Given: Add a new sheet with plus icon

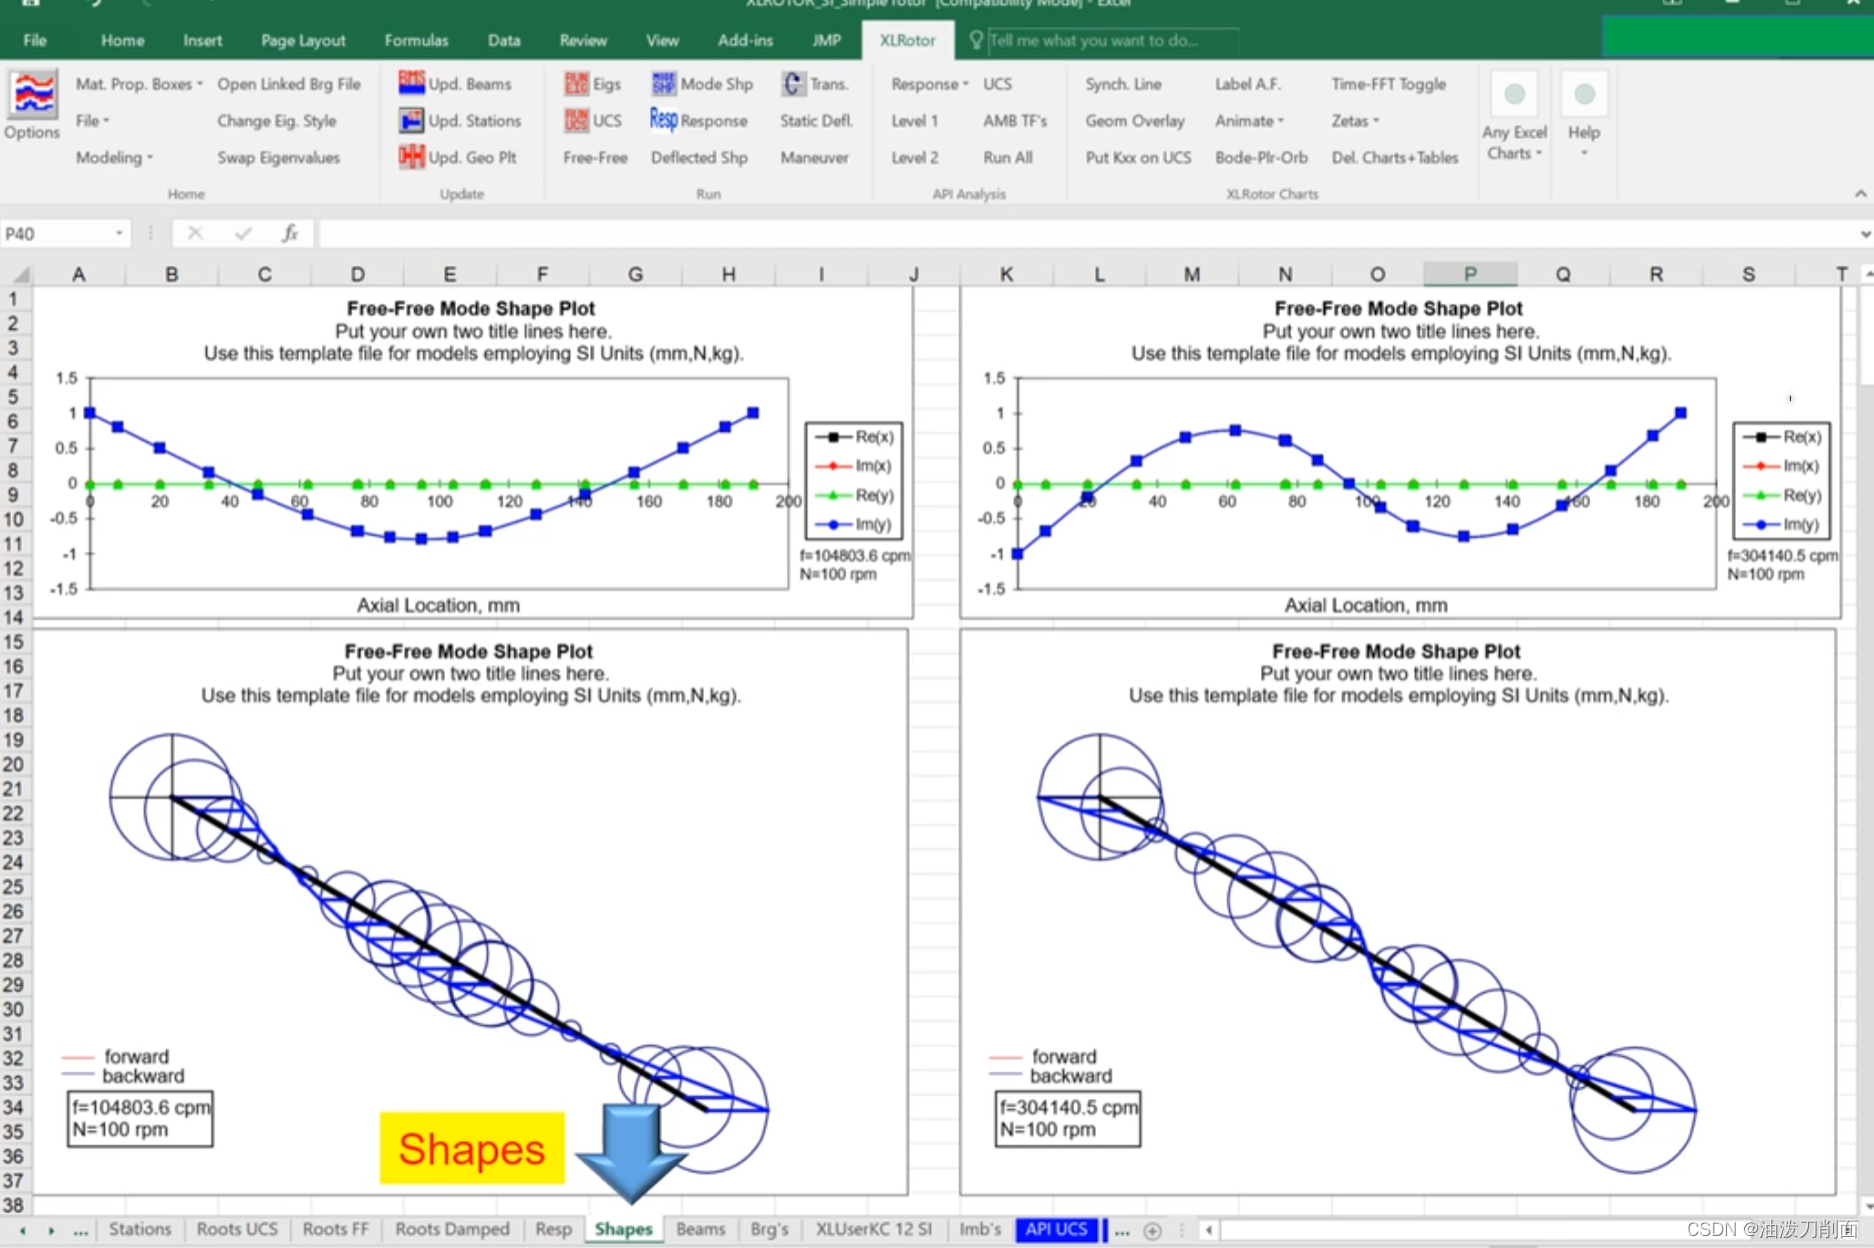Looking at the screenshot, I should [x=1152, y=1230].
